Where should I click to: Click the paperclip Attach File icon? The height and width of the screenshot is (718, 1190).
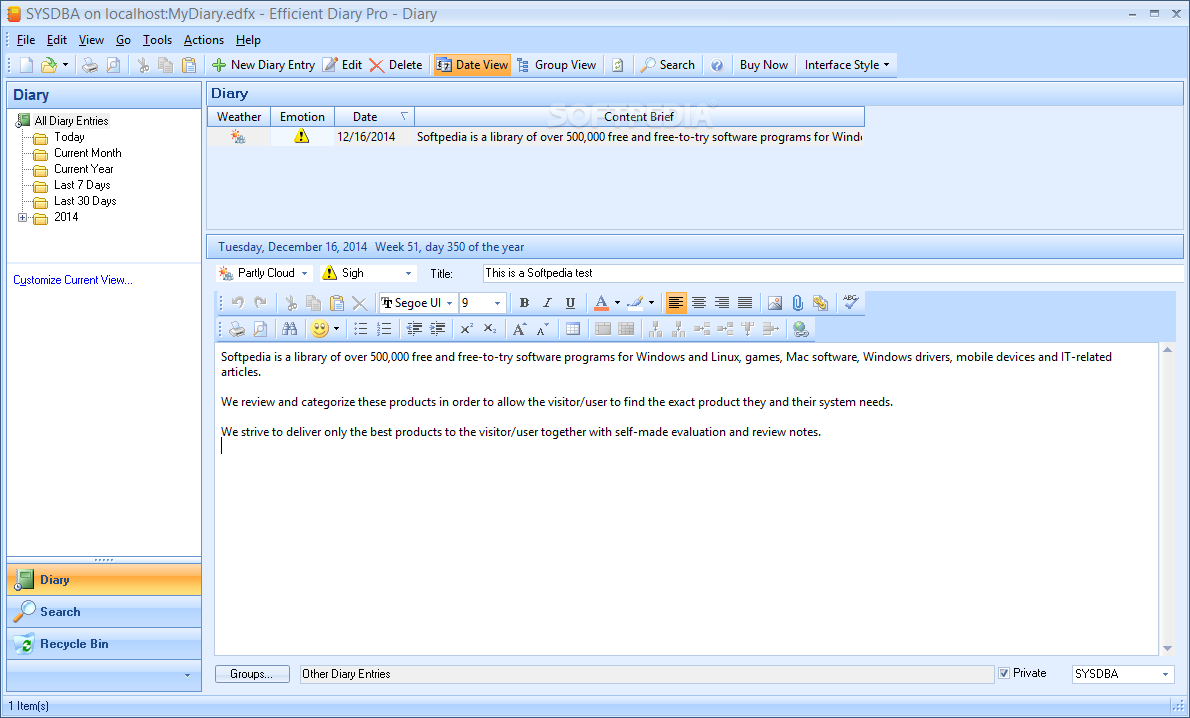798,304
